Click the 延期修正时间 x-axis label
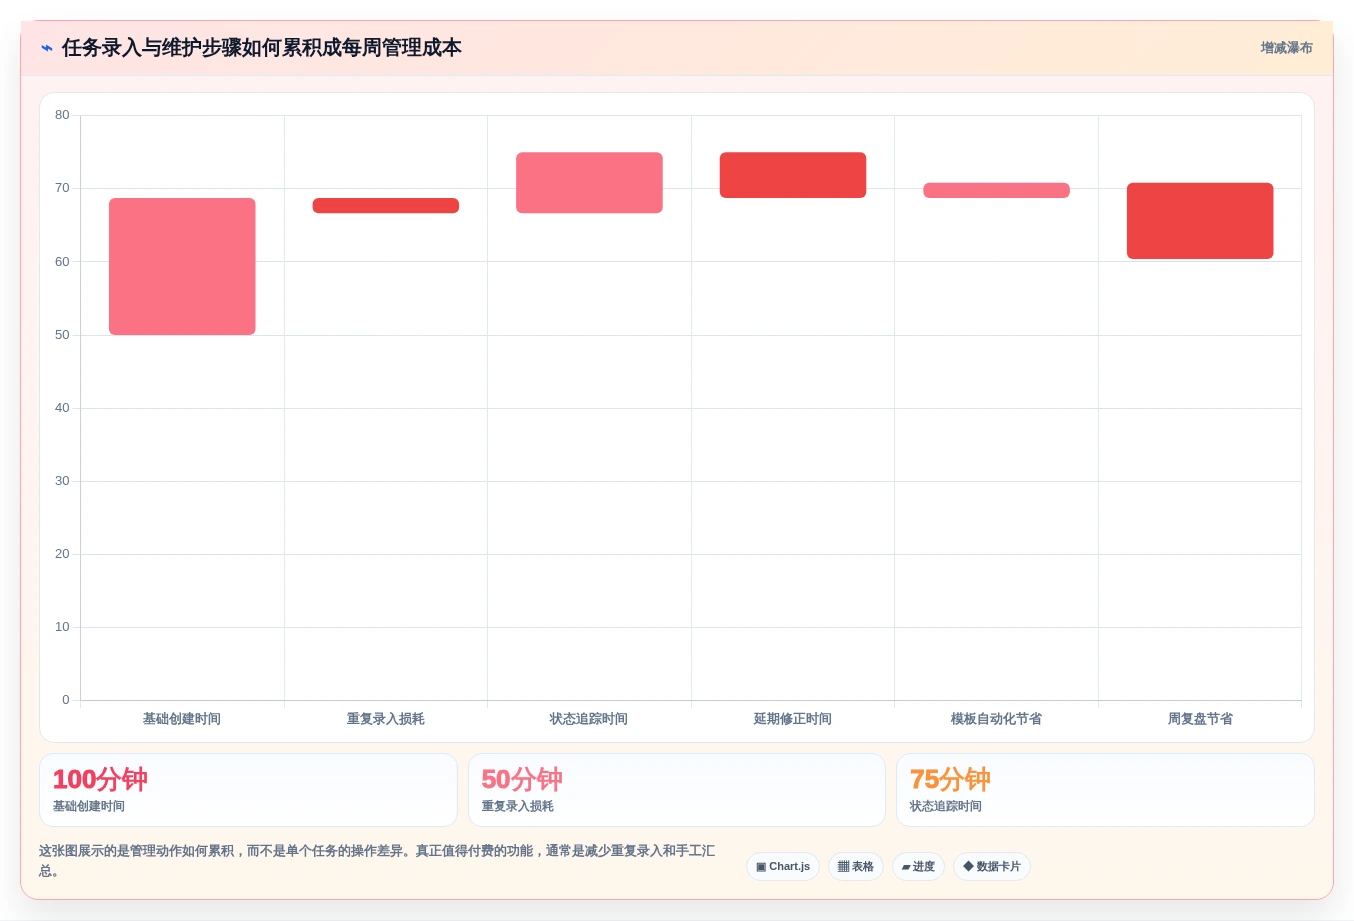 pos(793,719)
